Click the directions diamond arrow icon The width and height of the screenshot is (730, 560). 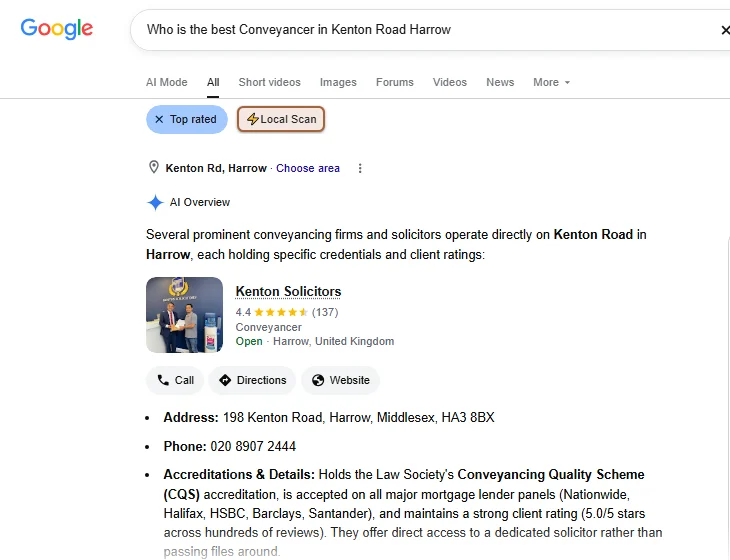[225, 380]
